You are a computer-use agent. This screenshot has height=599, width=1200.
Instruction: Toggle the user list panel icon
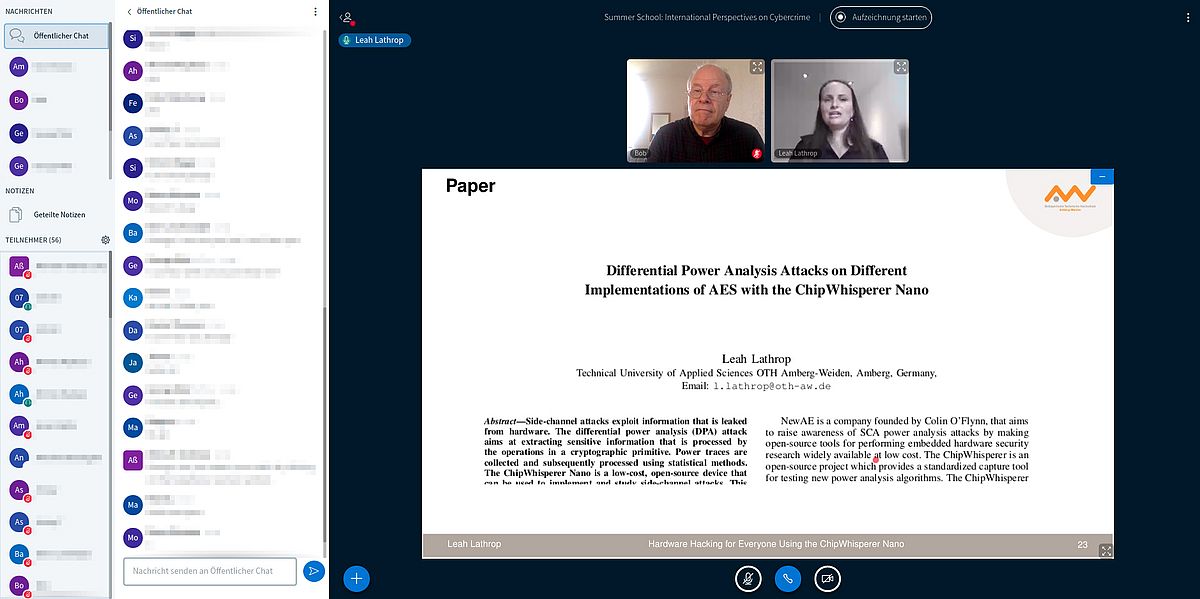coord(347,17)
